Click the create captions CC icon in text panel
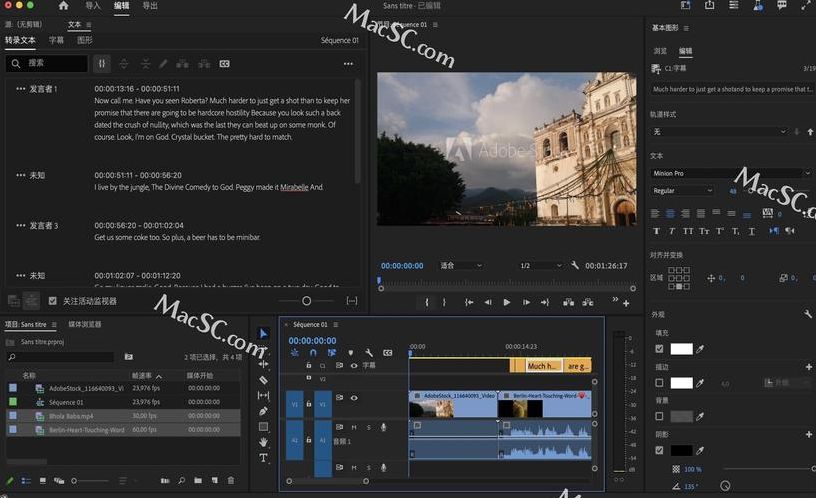Viewport: 816px width, 498px height. point(224,63)
